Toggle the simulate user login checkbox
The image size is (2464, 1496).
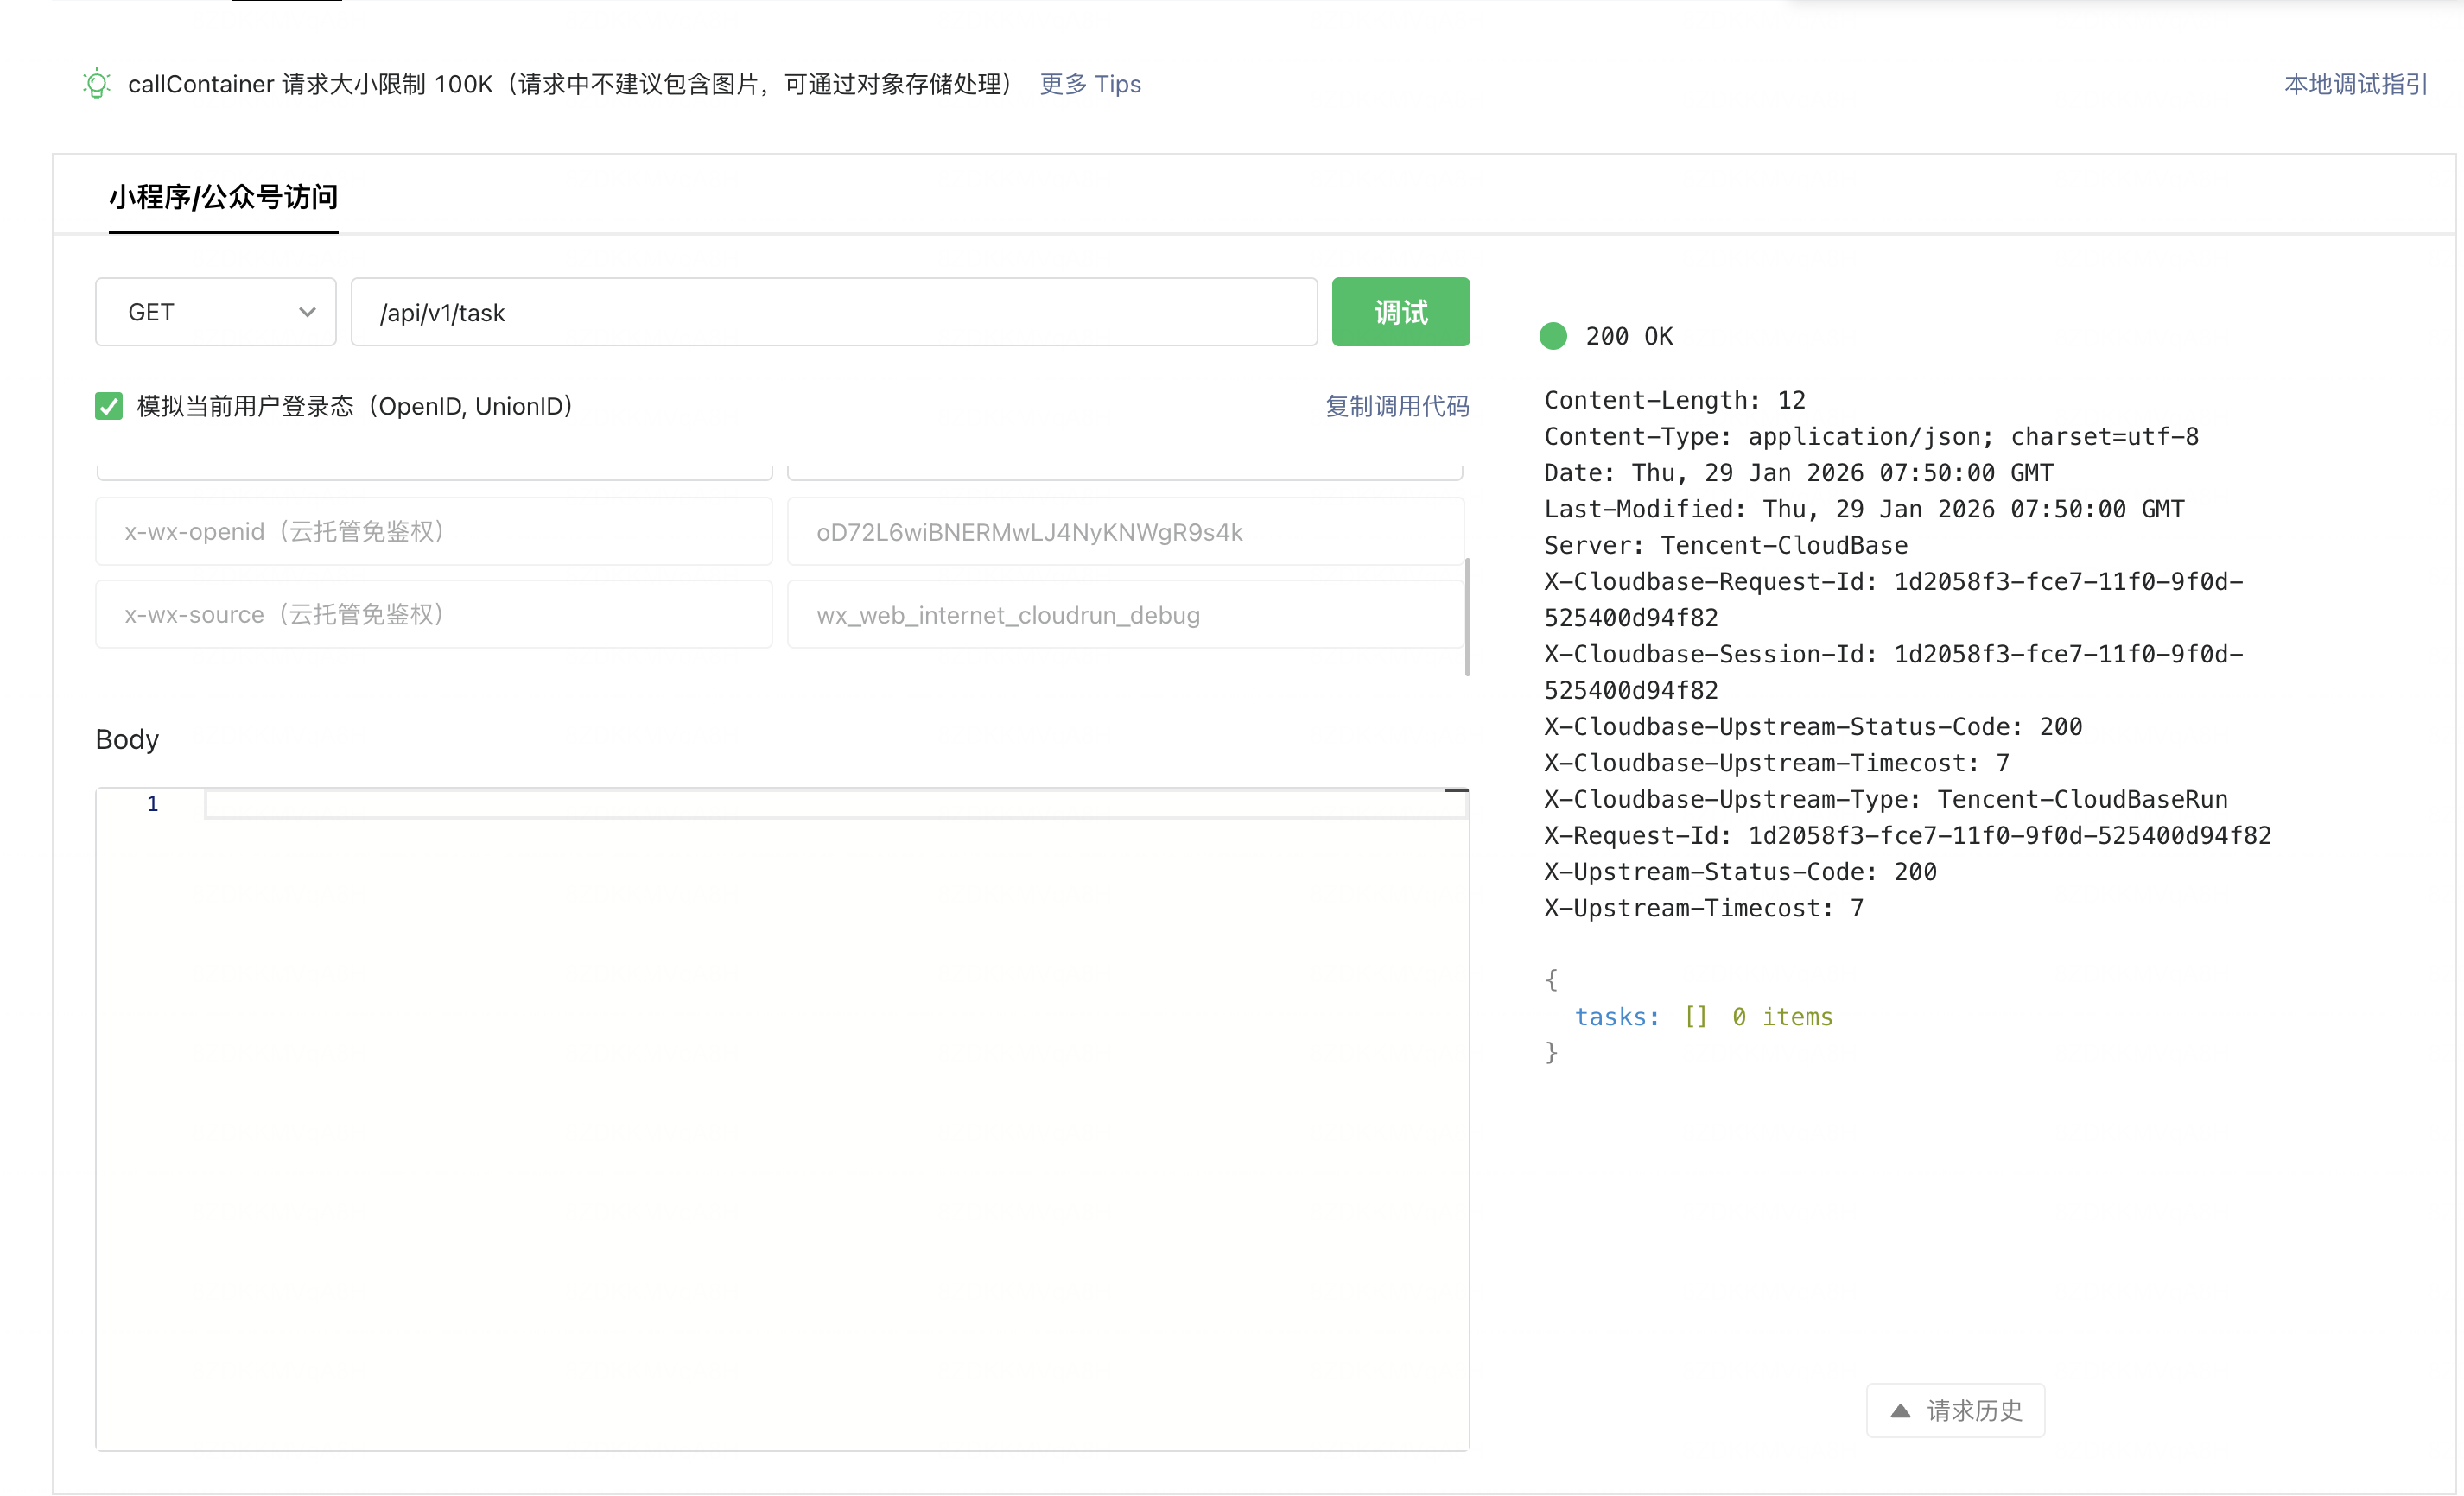coord(109,406)
